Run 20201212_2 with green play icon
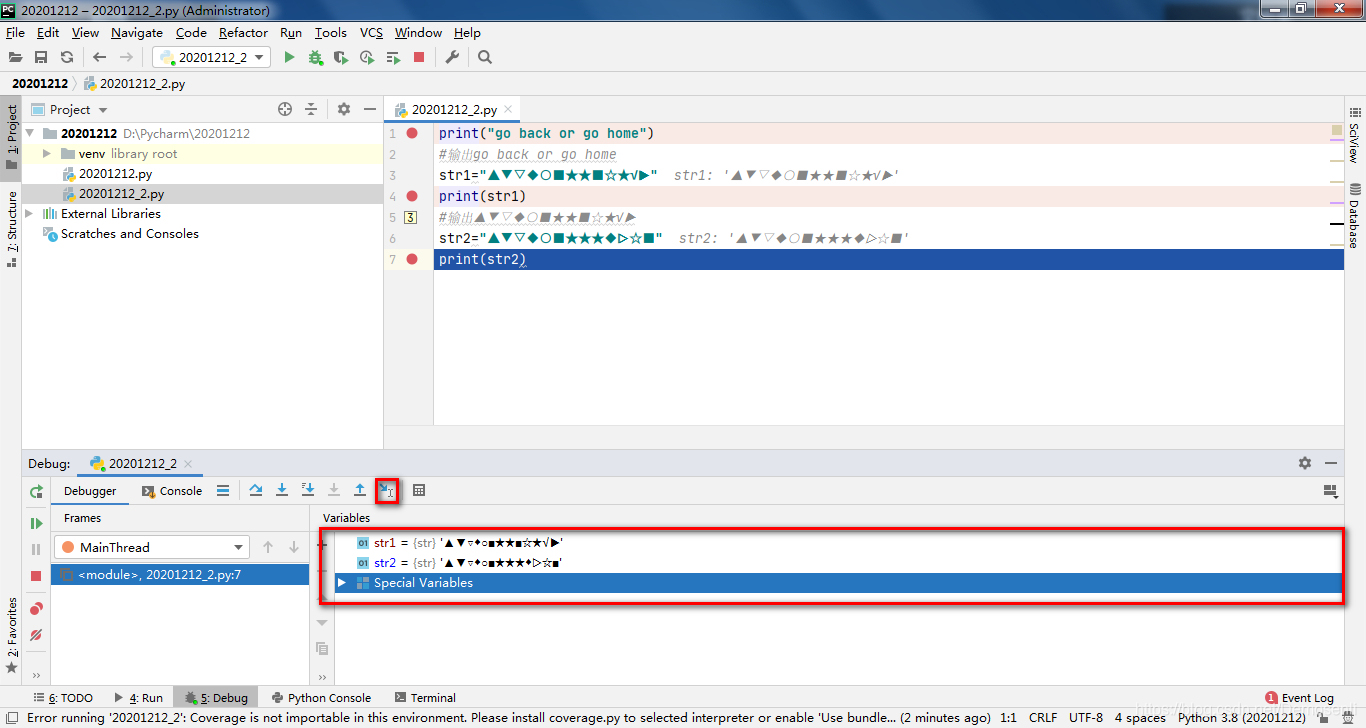Screen dimensions: 1366x728 (x=289, y=58)
